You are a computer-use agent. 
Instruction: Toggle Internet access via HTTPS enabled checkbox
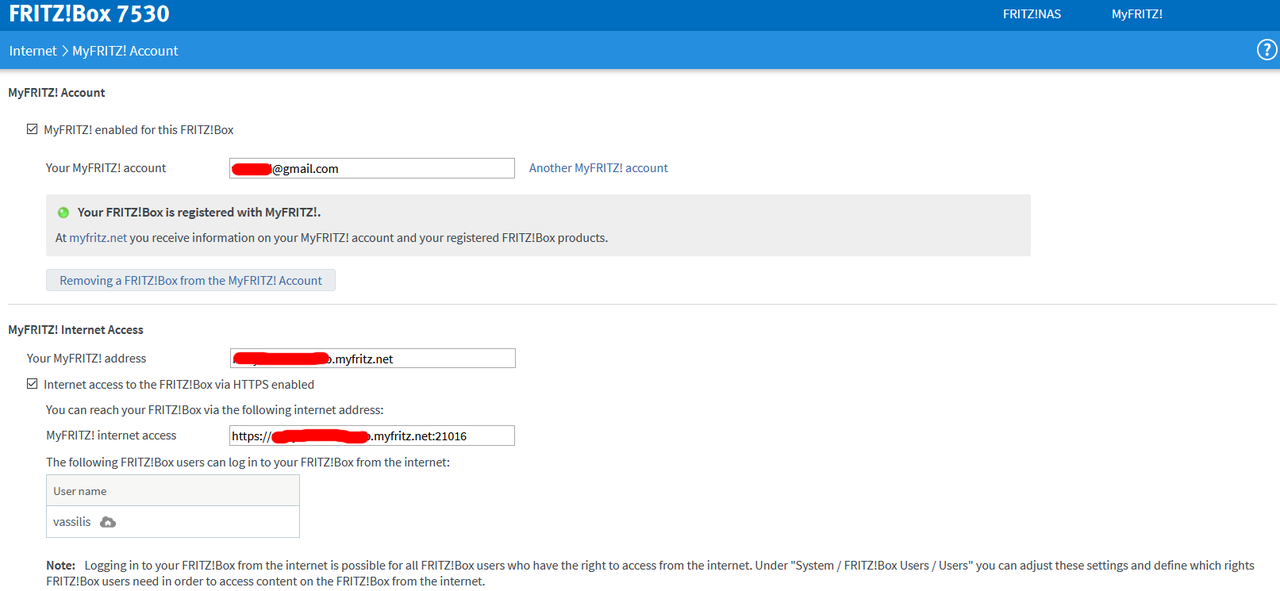pos(32,384)
